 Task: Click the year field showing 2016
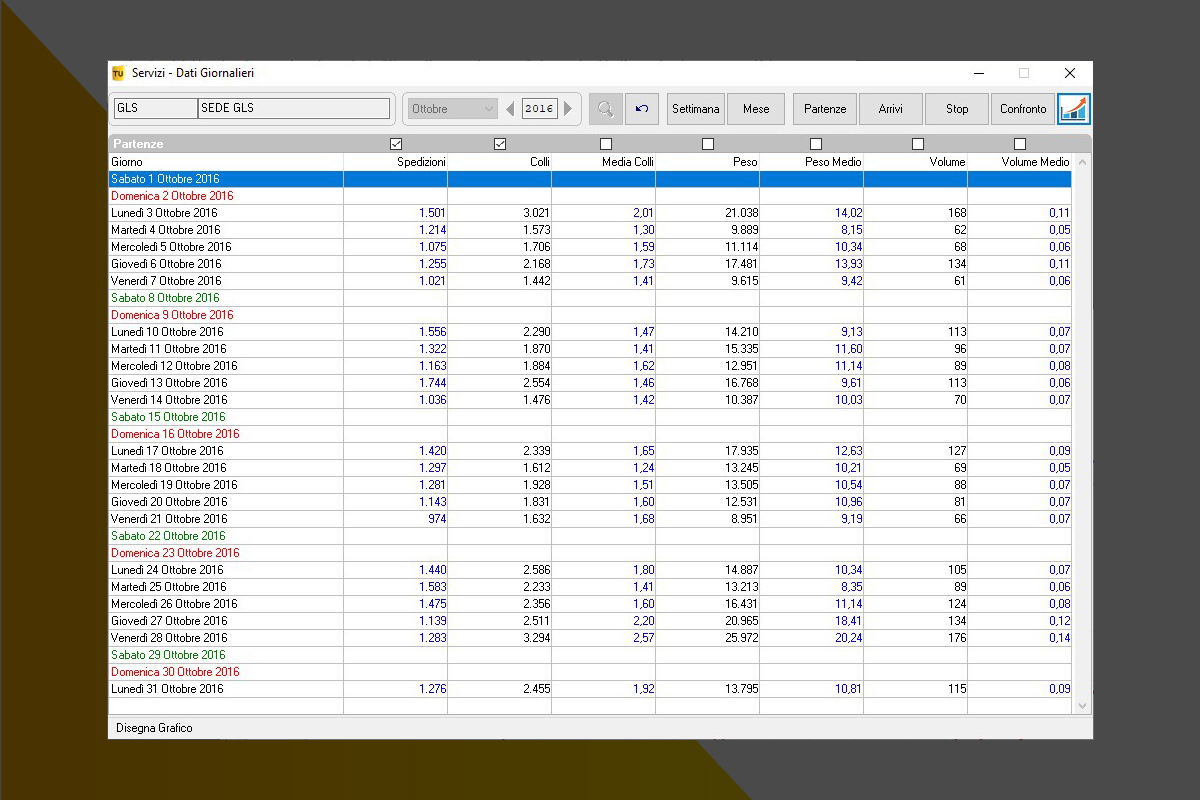pos(539,109)
